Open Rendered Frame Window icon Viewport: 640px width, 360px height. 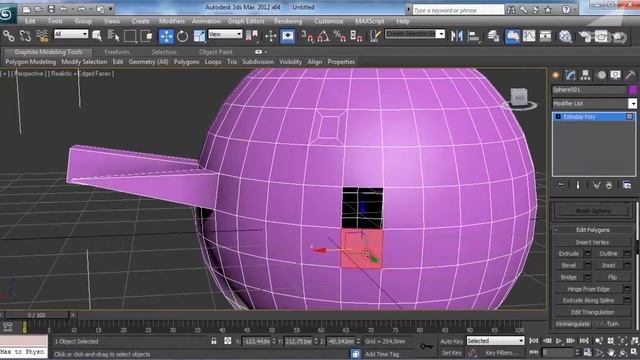coord(602,36)
